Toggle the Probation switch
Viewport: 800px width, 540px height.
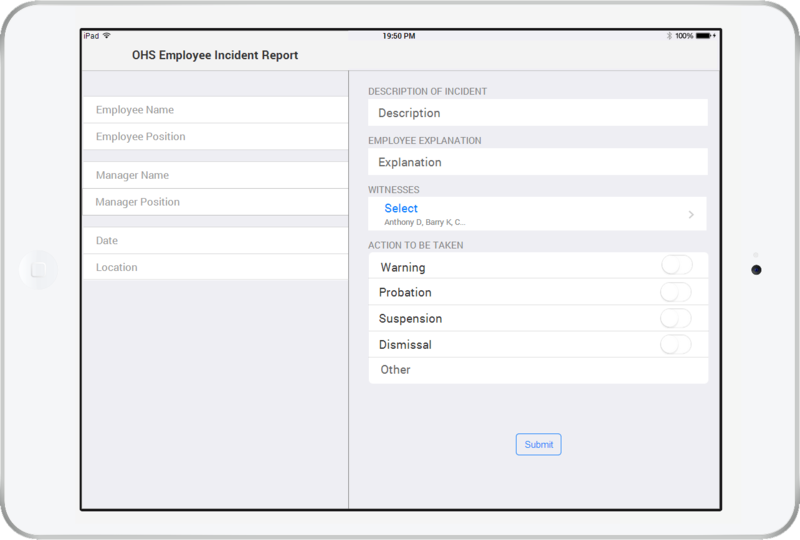[x=676, y=292]
